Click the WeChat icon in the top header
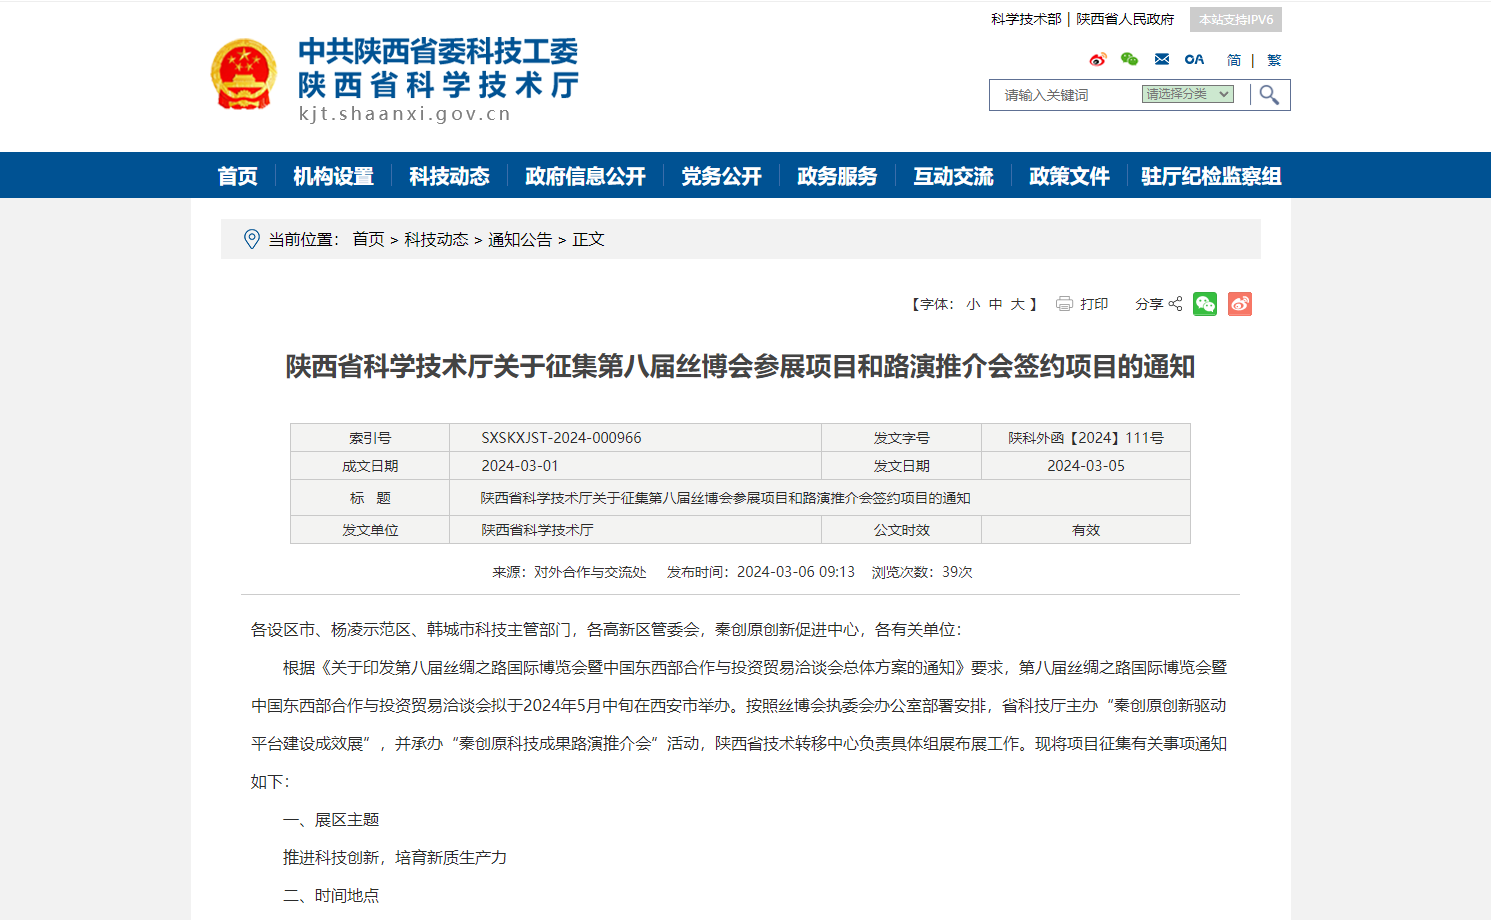The width and height of the screenshot is (1491, 920). pyautogui.click(x=1129, y=59)
